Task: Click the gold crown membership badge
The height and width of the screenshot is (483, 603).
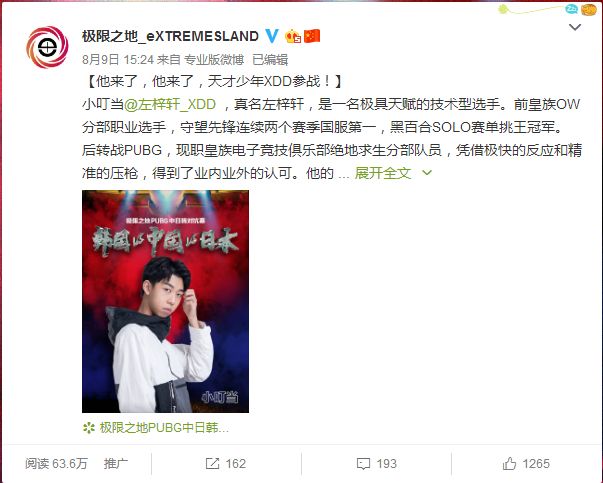Action: coord(293,36)
